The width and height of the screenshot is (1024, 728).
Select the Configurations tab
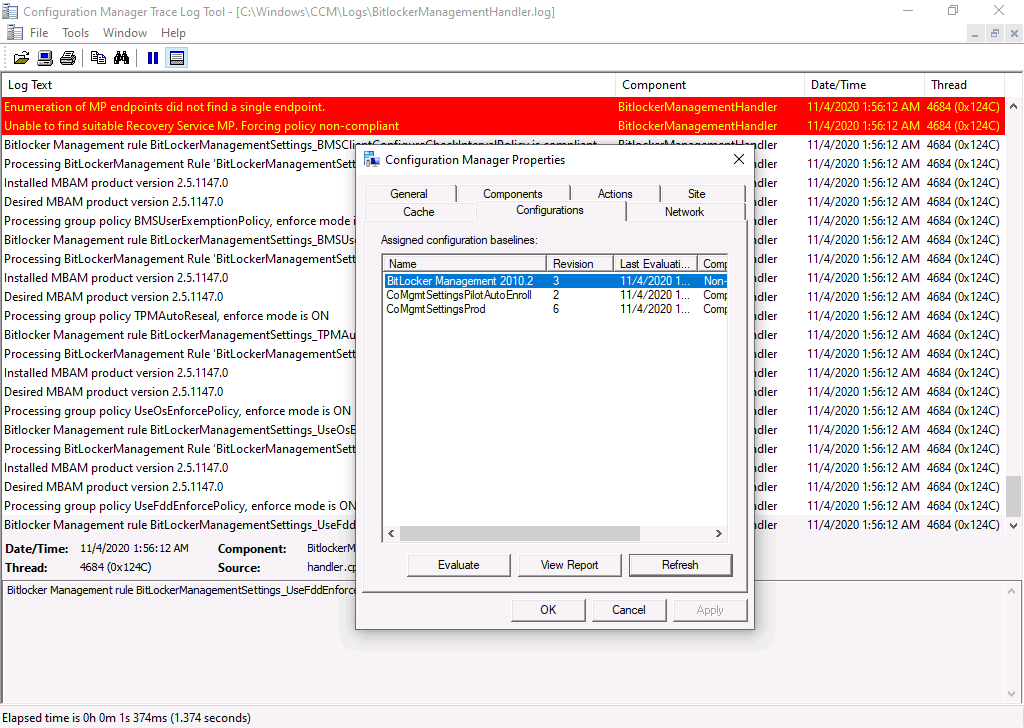click(x=550, y=210)
